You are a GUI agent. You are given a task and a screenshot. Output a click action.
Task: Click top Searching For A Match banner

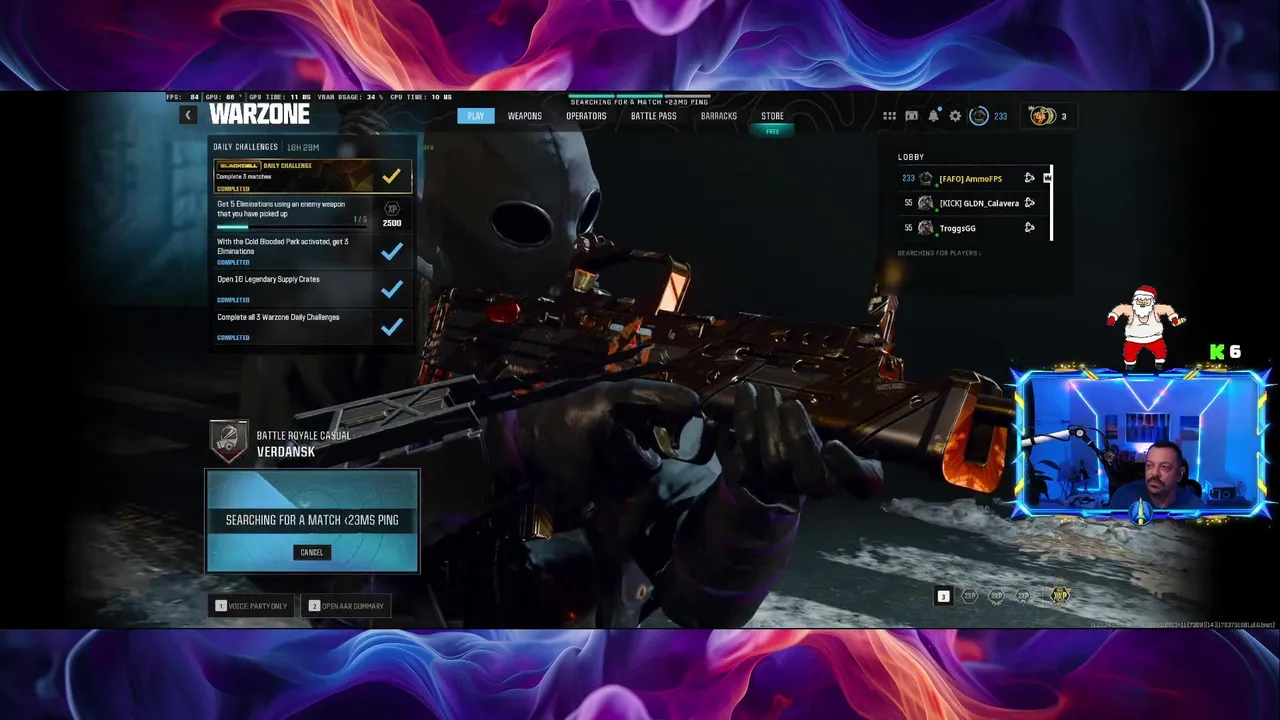coord(639,102)
